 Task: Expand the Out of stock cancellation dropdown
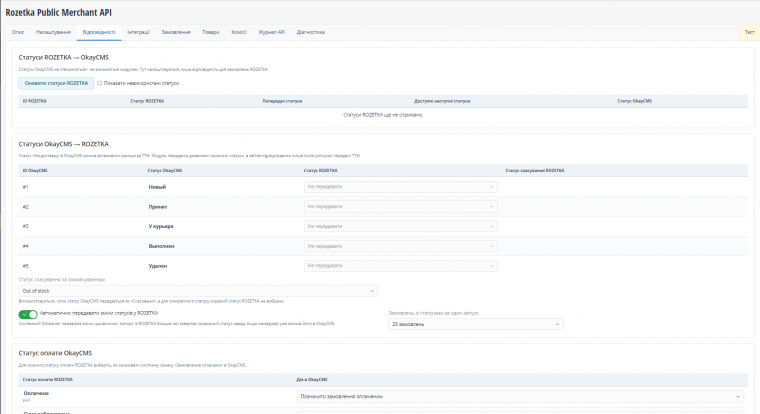click(198, 291)
